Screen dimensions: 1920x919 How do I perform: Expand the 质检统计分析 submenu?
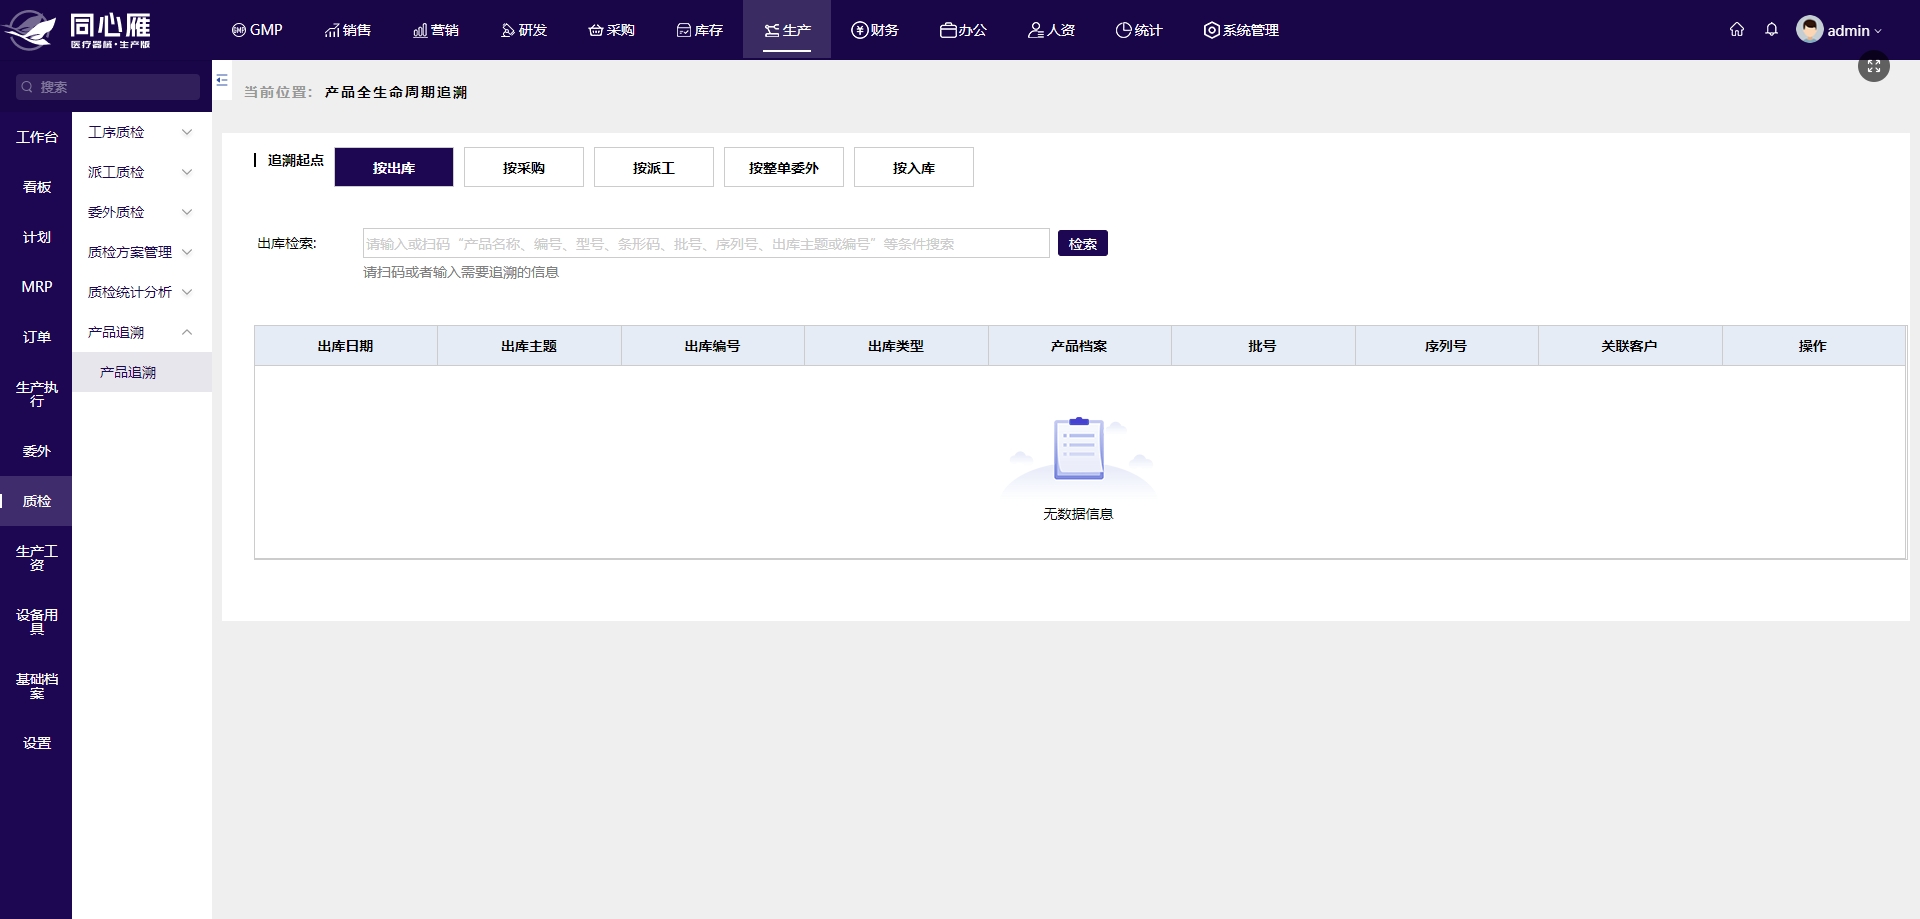tap(141, 292)
